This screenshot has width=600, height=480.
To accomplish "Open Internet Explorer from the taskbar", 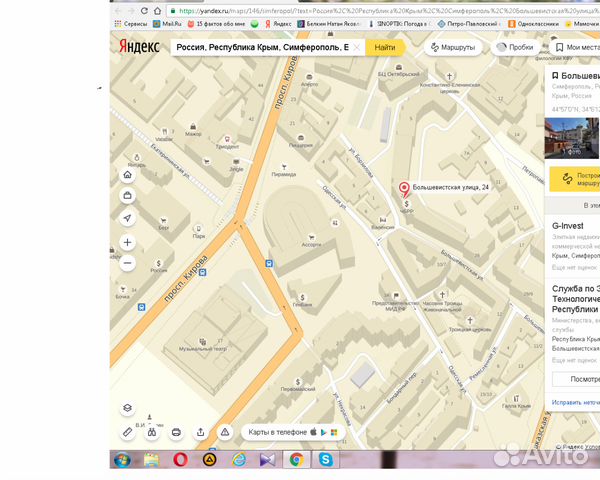I will (x=239, y=459).
